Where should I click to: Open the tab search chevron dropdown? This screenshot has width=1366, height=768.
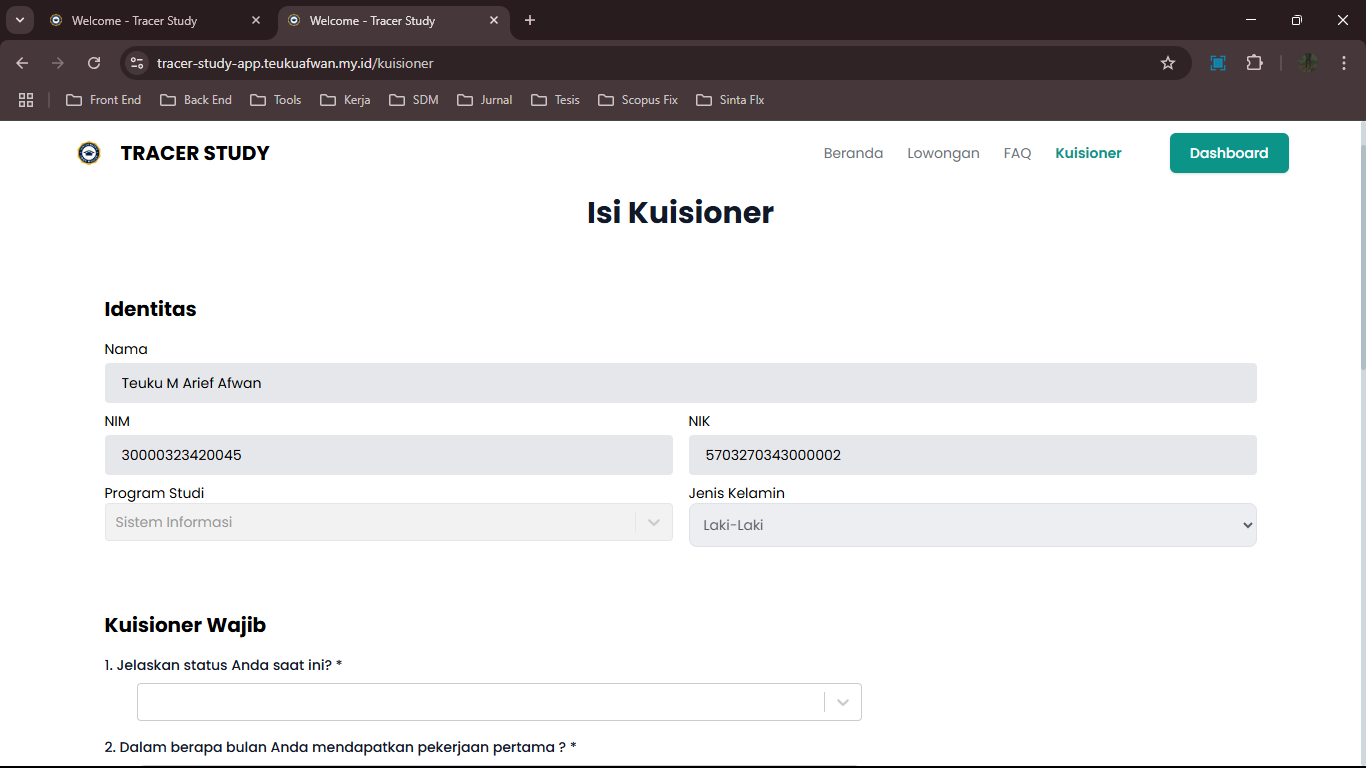[x=19, y=20]
